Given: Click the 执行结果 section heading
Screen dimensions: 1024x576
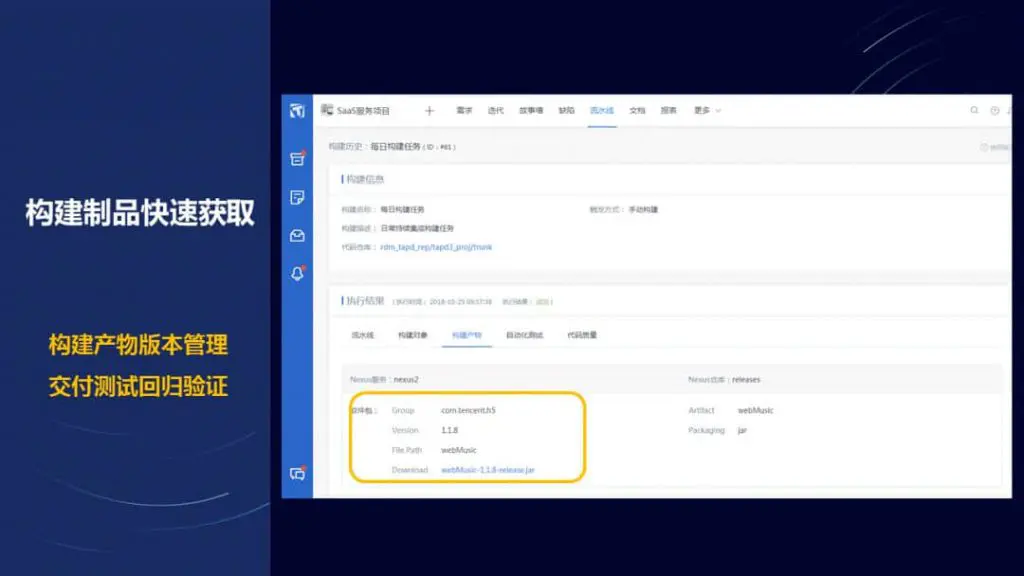Looking at the screenshot, I should [x=365, y=301].
